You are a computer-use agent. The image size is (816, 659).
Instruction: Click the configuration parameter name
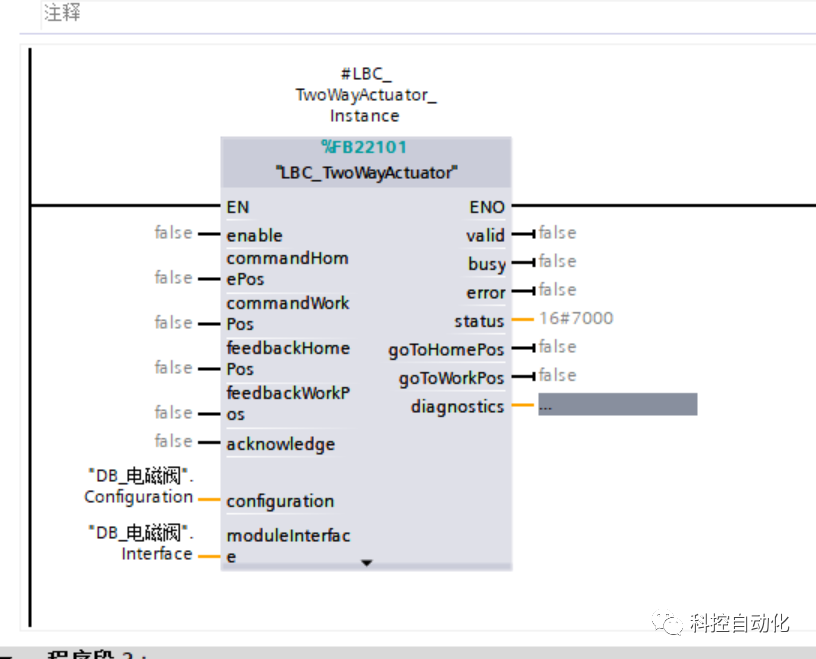280,501
